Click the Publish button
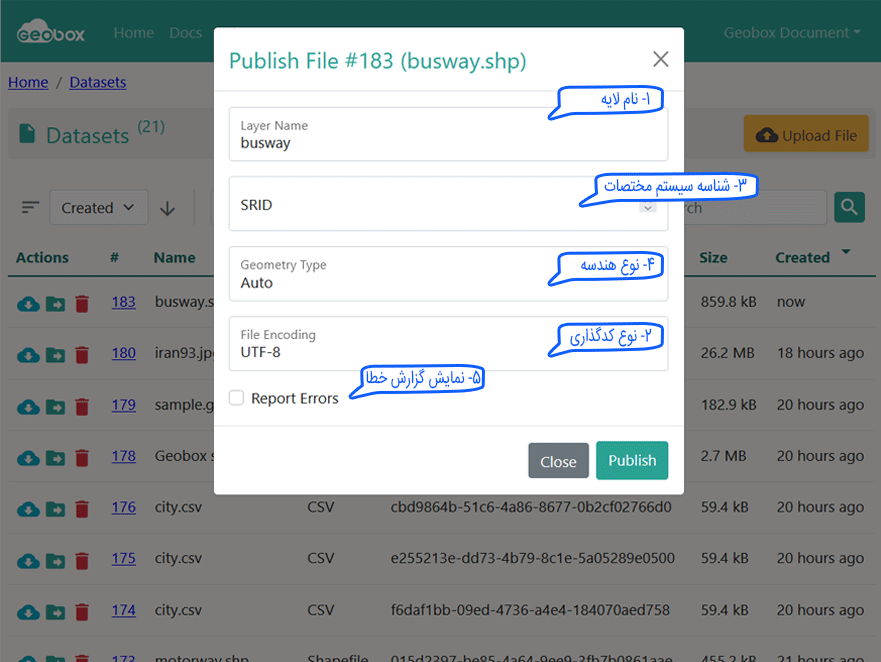Screen dimensions: 881x662 click(631, 461)
